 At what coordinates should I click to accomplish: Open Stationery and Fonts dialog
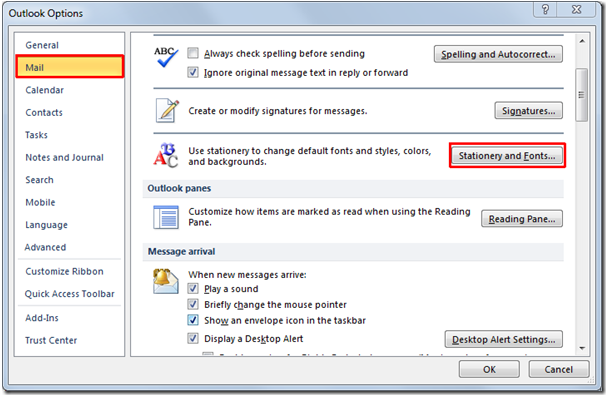(507, 155)
